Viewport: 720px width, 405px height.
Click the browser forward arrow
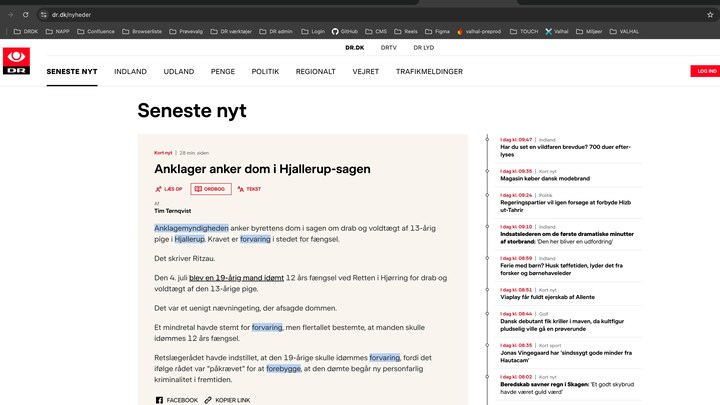click(11, 15)
